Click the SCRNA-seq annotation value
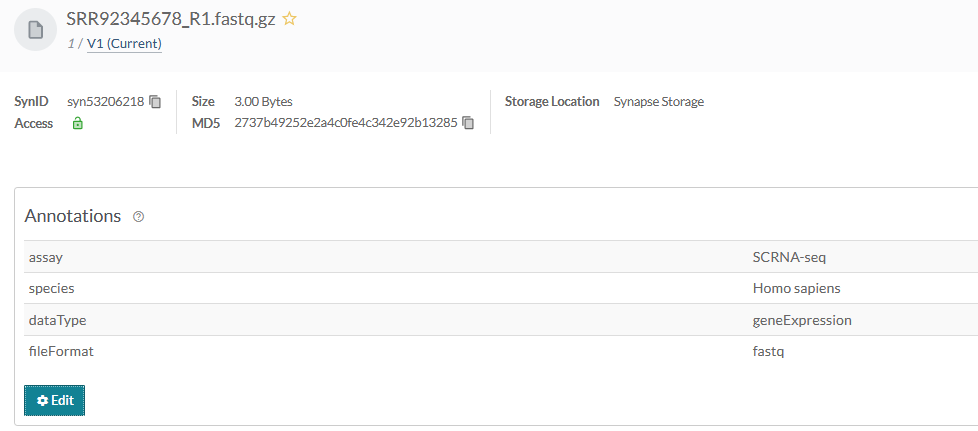The width and height of the screenshot is (978, 431). 789,257
